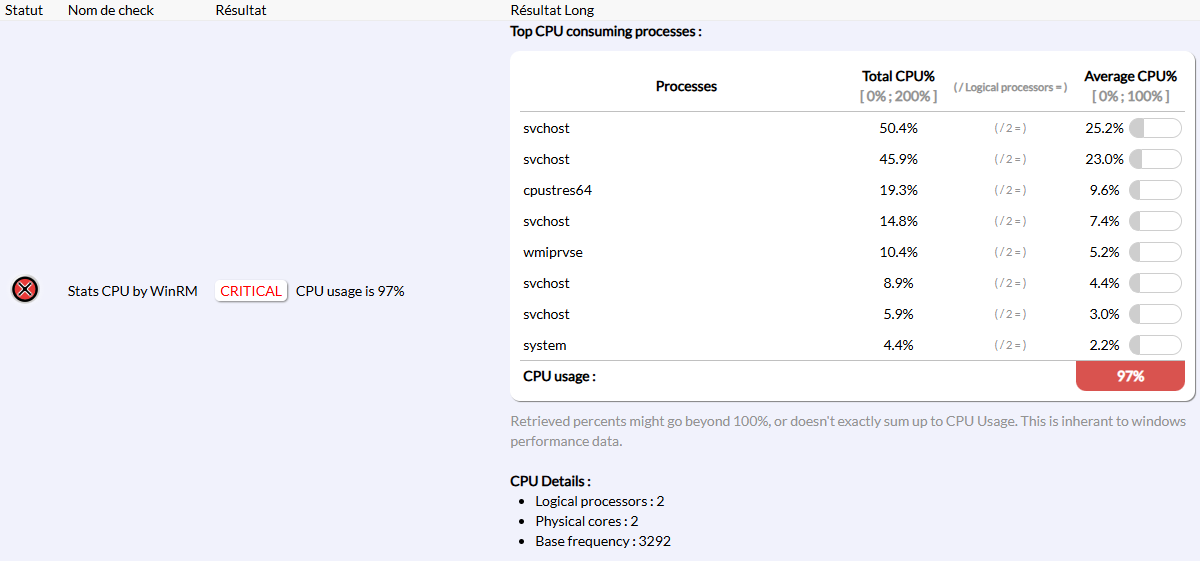Click the CRITICAL status badge
The height and width of the screenshot is (561, 1200).
coord(251,291)
